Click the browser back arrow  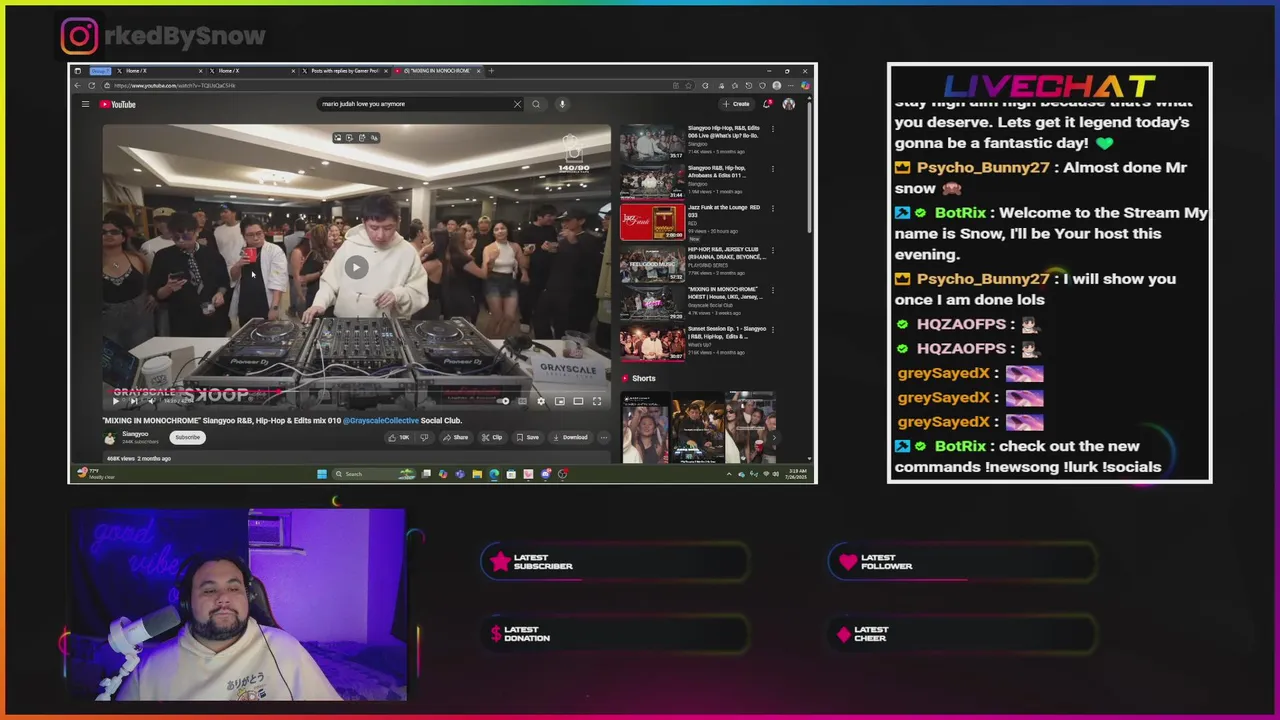77,85
